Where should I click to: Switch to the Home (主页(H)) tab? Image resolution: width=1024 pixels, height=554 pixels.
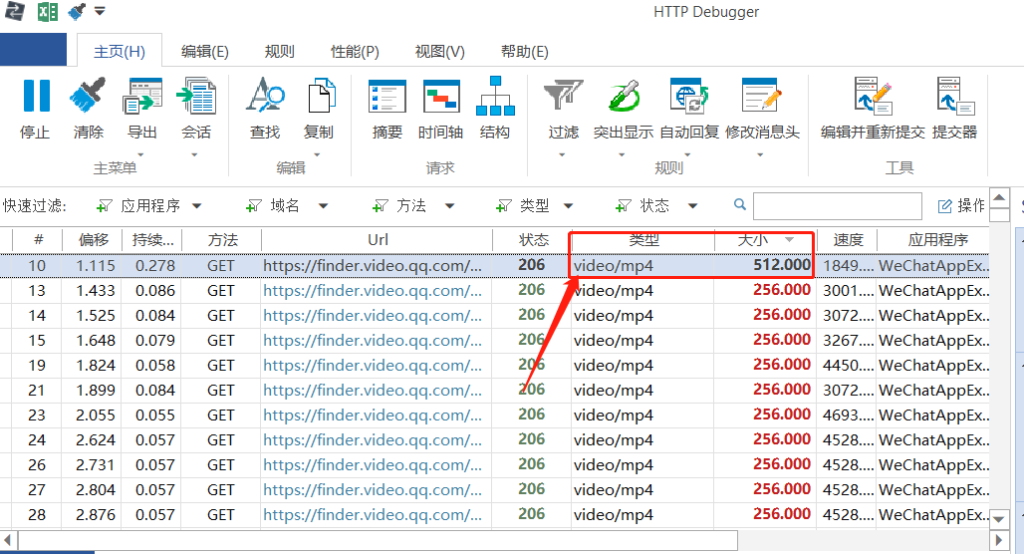pos(120,52)
